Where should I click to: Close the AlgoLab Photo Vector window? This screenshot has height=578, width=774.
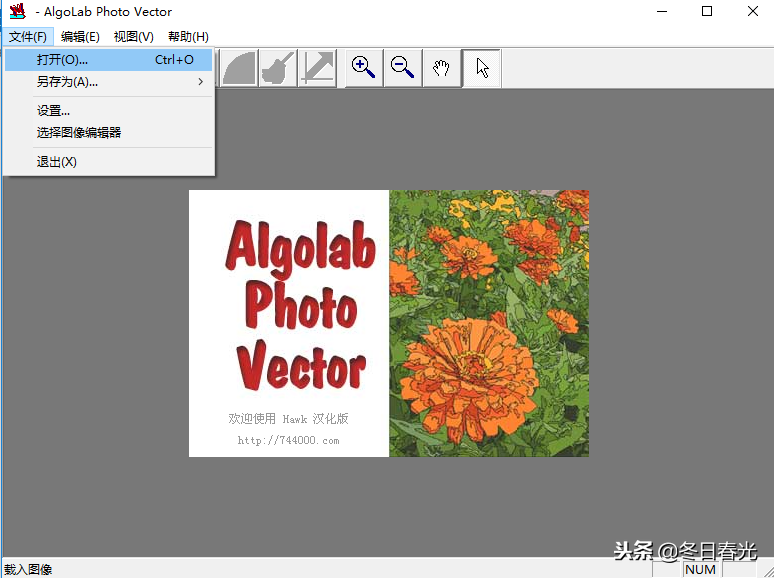[753, 11]
